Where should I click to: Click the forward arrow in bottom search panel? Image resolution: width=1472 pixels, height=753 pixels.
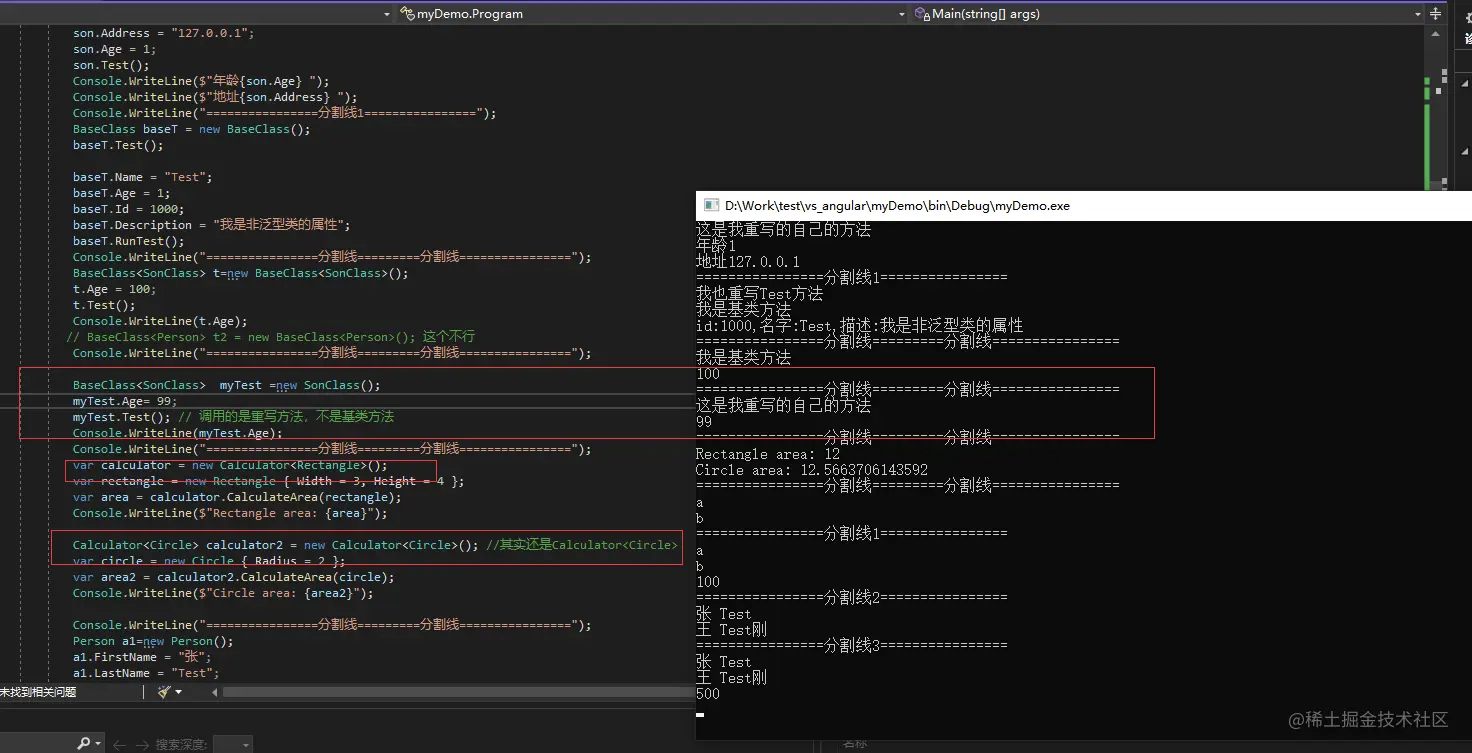[x=144, y=745]
